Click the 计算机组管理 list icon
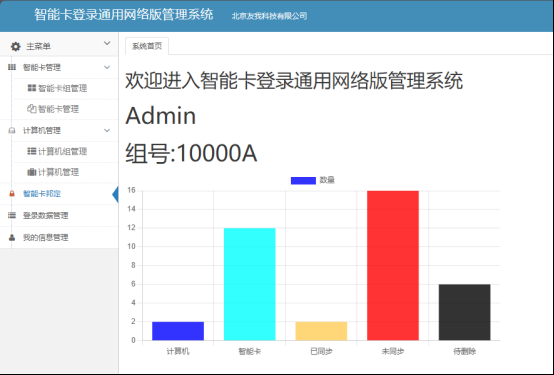The height and width of the screenshot is (375, 554). [x=32, y=151]
